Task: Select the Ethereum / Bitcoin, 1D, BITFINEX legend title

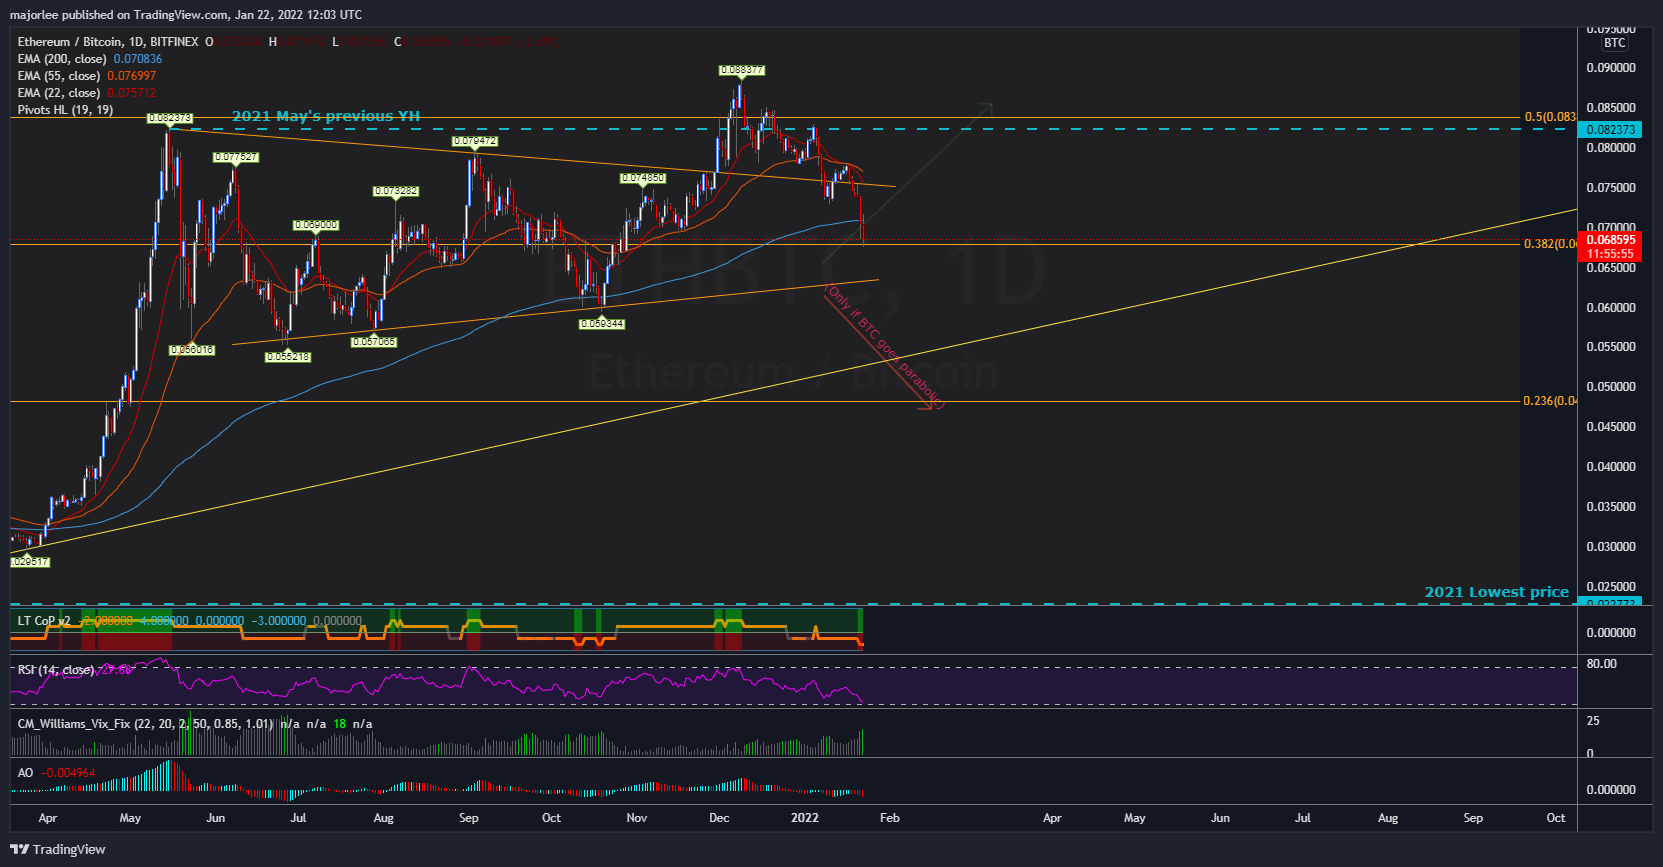Action: pyautogui.click(x=108, y=42)
